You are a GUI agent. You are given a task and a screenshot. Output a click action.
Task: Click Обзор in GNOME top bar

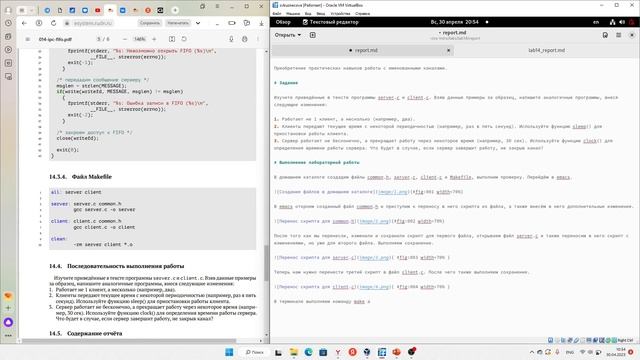[283, 22]
